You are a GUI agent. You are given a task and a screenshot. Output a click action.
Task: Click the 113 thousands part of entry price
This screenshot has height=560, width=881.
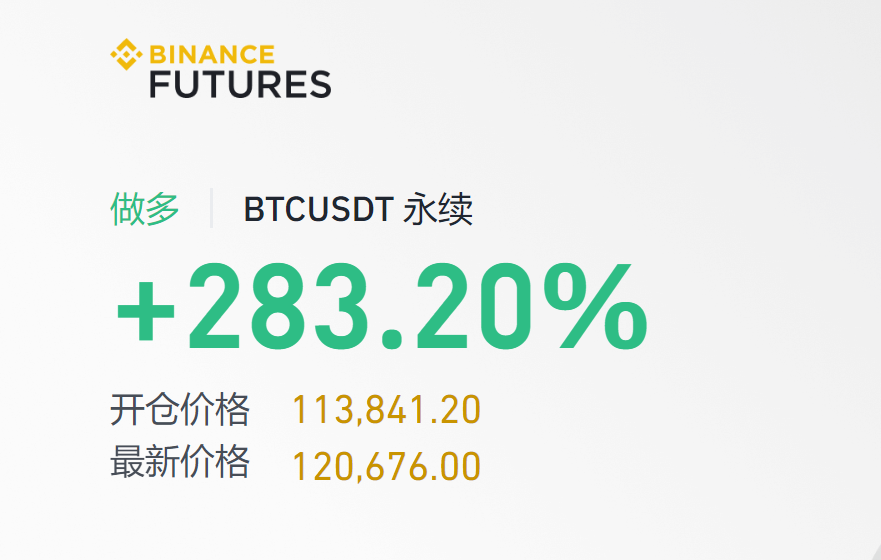(x=316, y=410)
